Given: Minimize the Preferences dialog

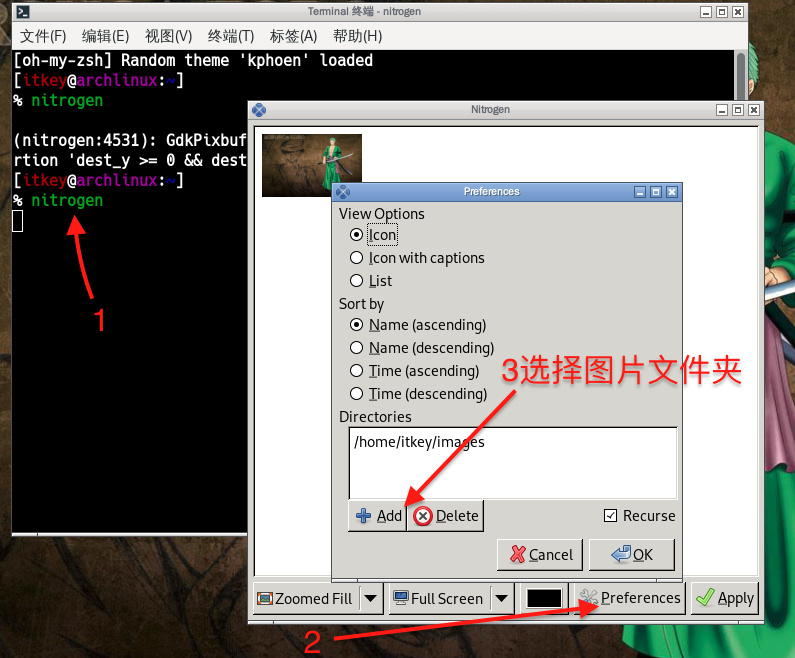Looking at the screenshot, I should click(640, 192).
